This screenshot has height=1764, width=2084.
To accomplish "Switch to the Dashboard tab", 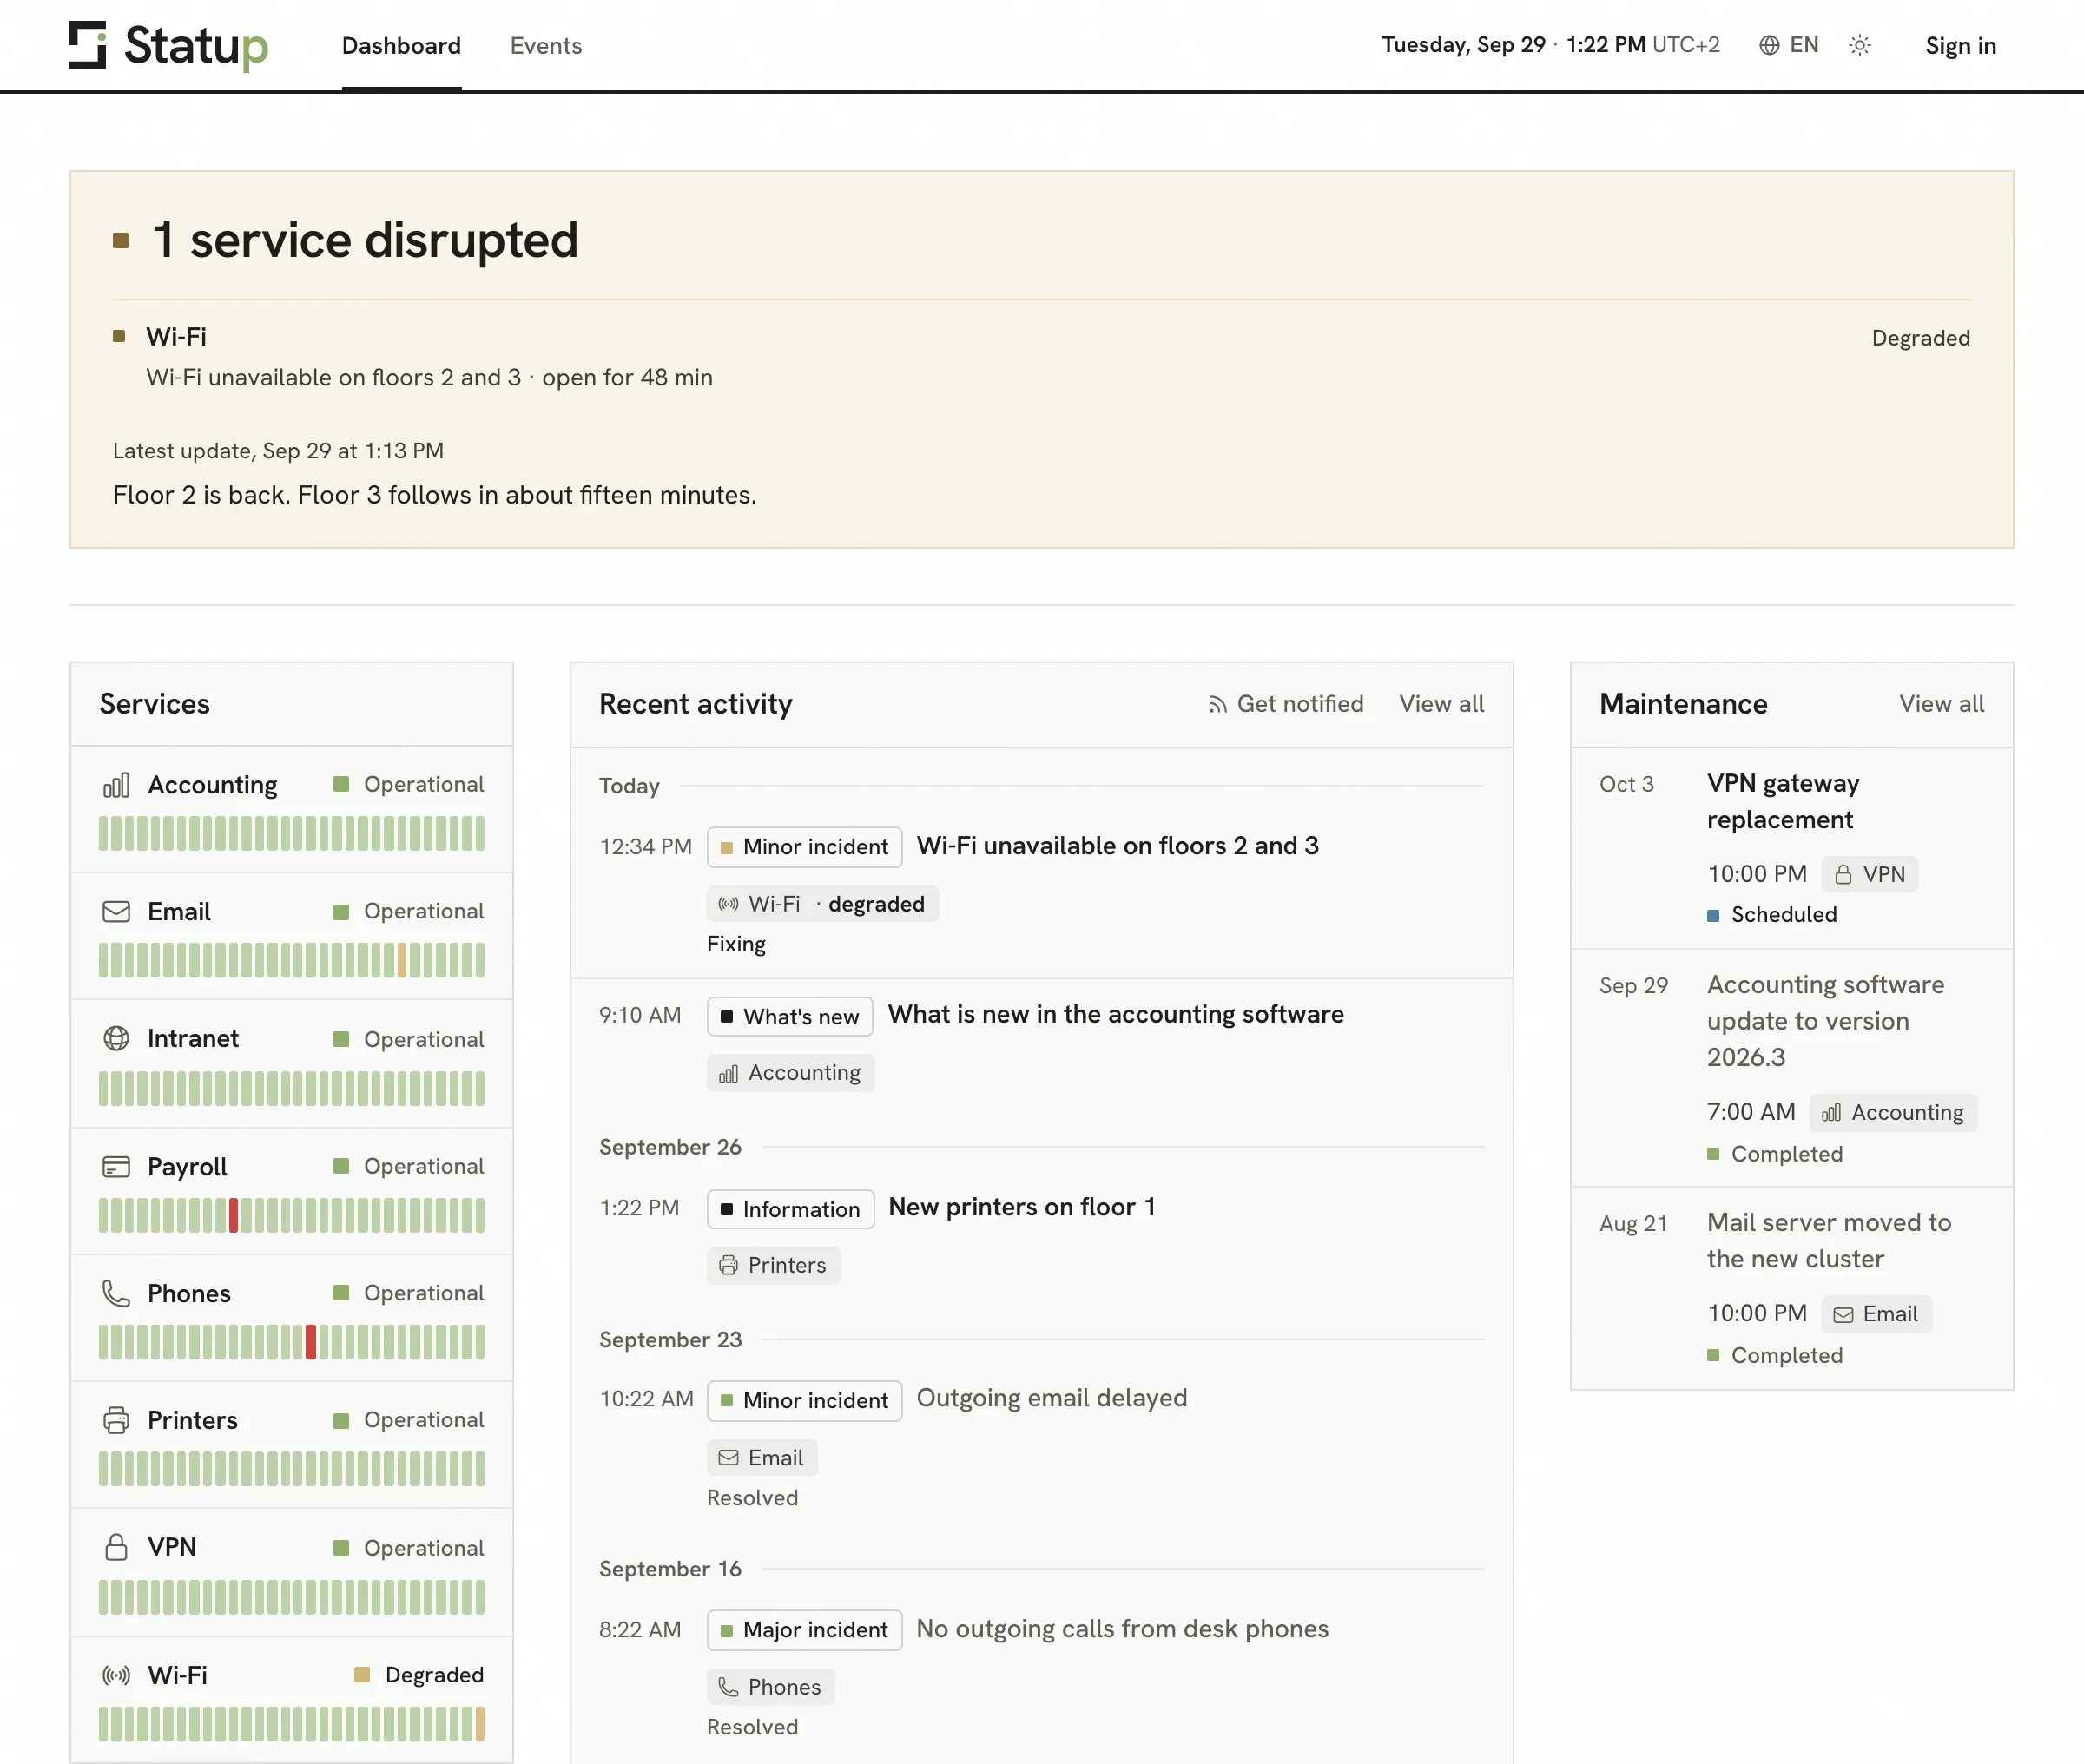I will tap(401, 45).
